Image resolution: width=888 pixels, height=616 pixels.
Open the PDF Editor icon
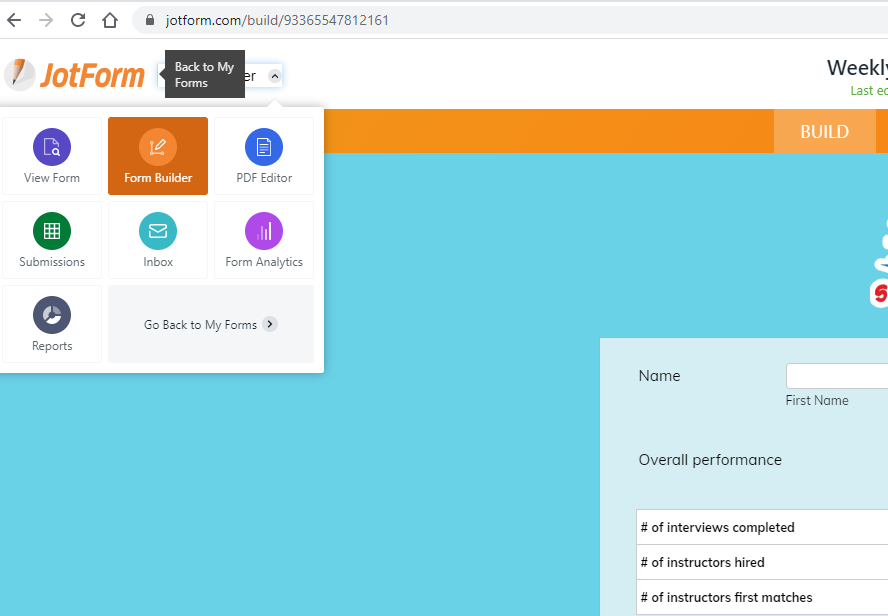click(264, 148)
